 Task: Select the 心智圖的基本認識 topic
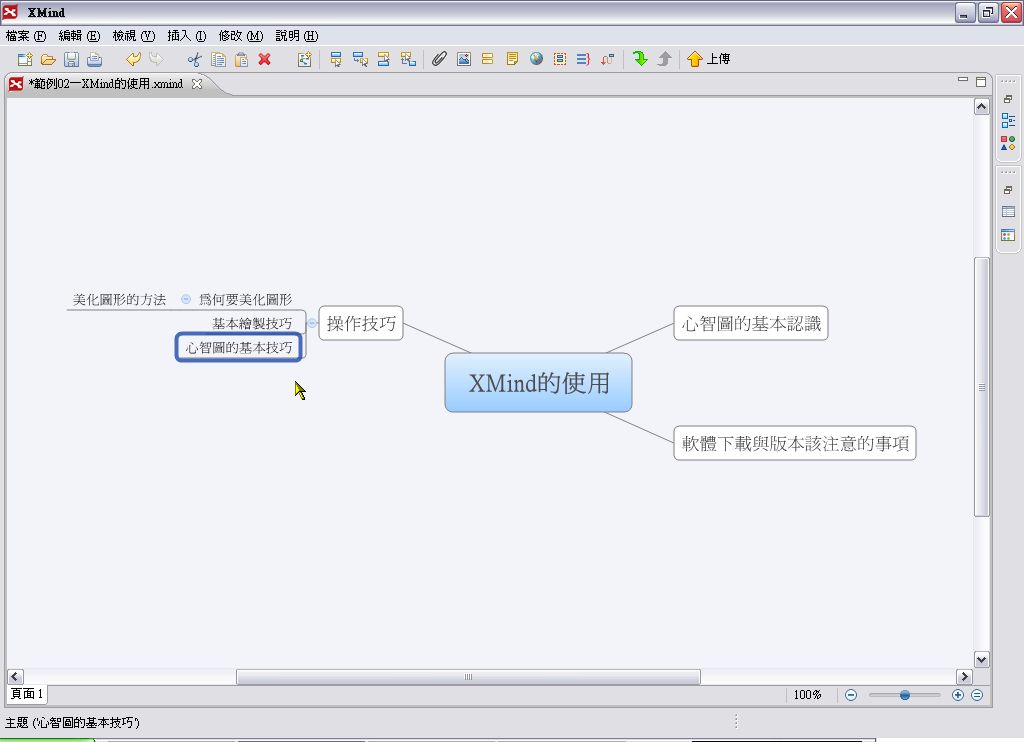(x=751, y=323)
